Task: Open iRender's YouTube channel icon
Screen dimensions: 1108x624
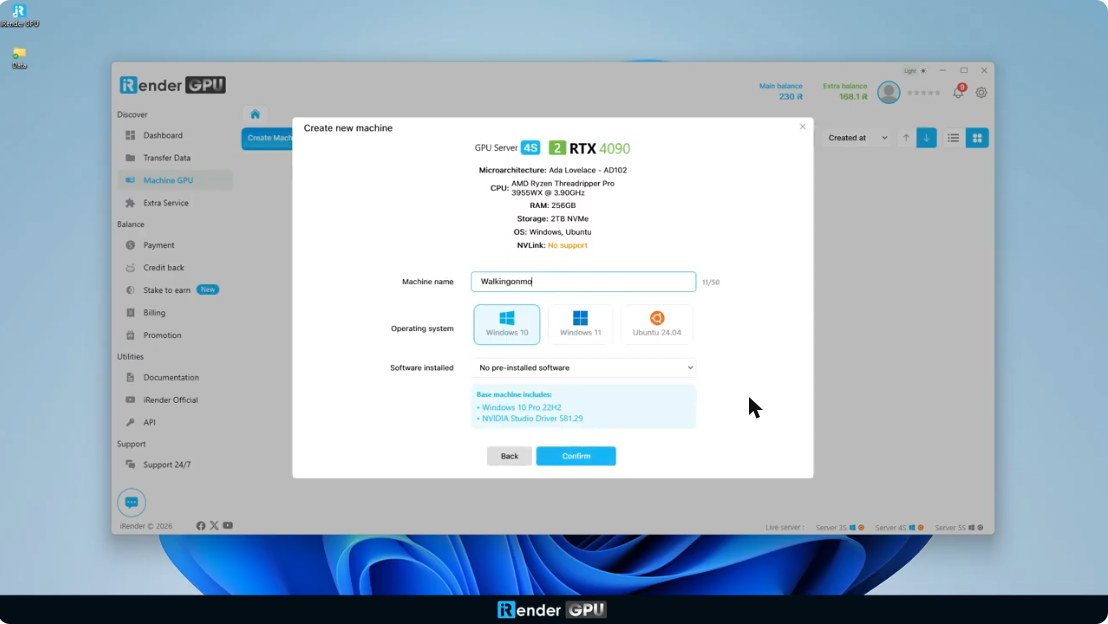Action: pyautogui.click(x=228, y=526)
